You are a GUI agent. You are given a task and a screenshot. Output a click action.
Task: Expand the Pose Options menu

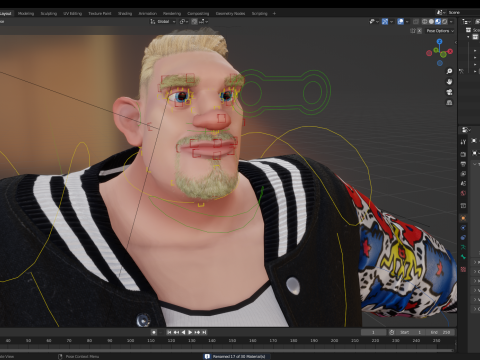click(440, 31)
